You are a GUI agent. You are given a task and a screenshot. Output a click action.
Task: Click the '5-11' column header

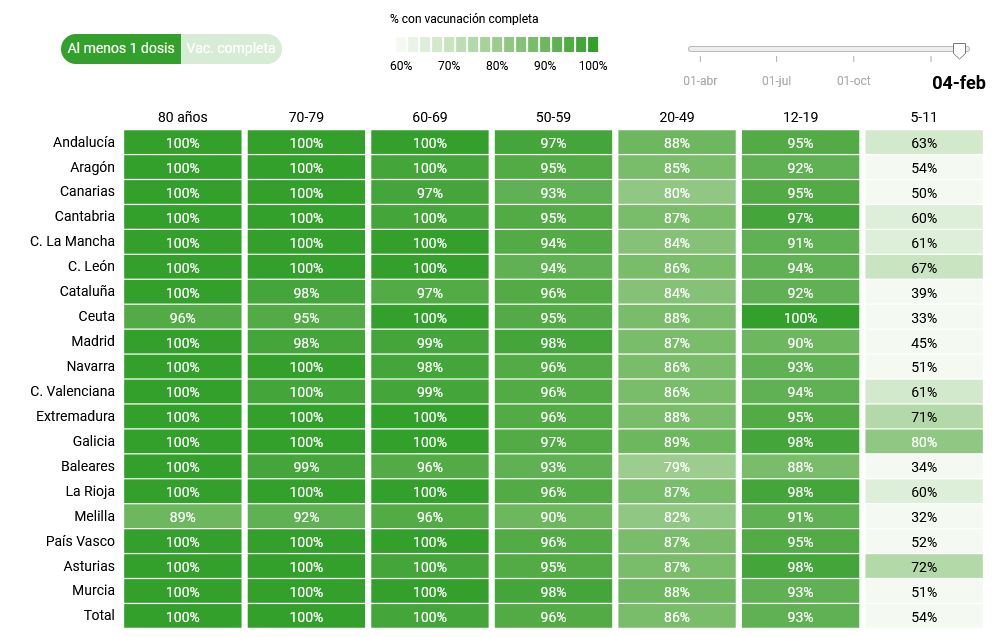tap(924, 117)
